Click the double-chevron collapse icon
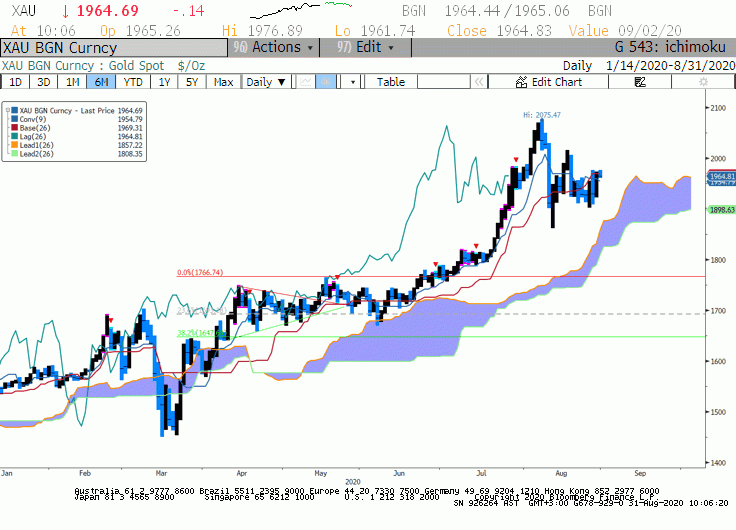Screen dimensions: 736x530 point(479,82)
